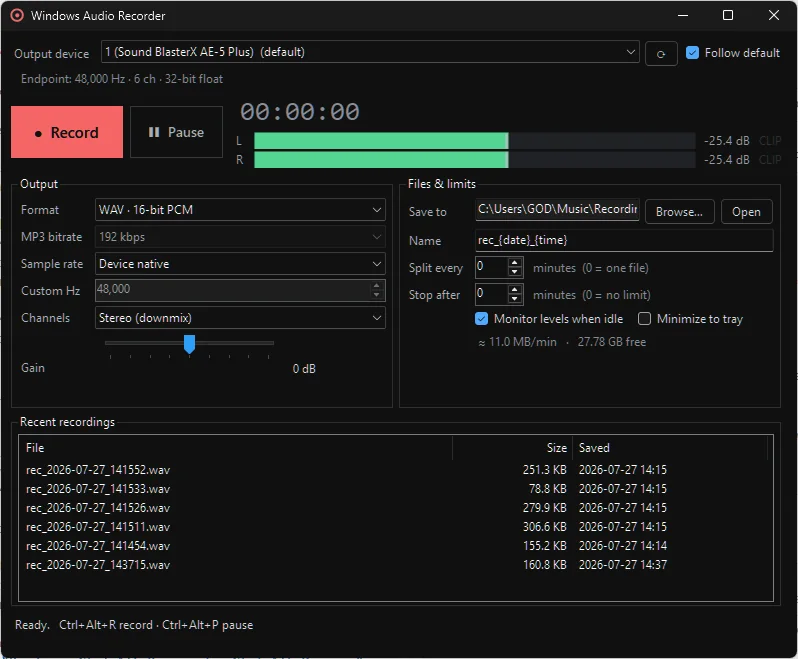Screen dimensions: 798x659
Task: Click the Split every number field
Action: tap(492, 267)
